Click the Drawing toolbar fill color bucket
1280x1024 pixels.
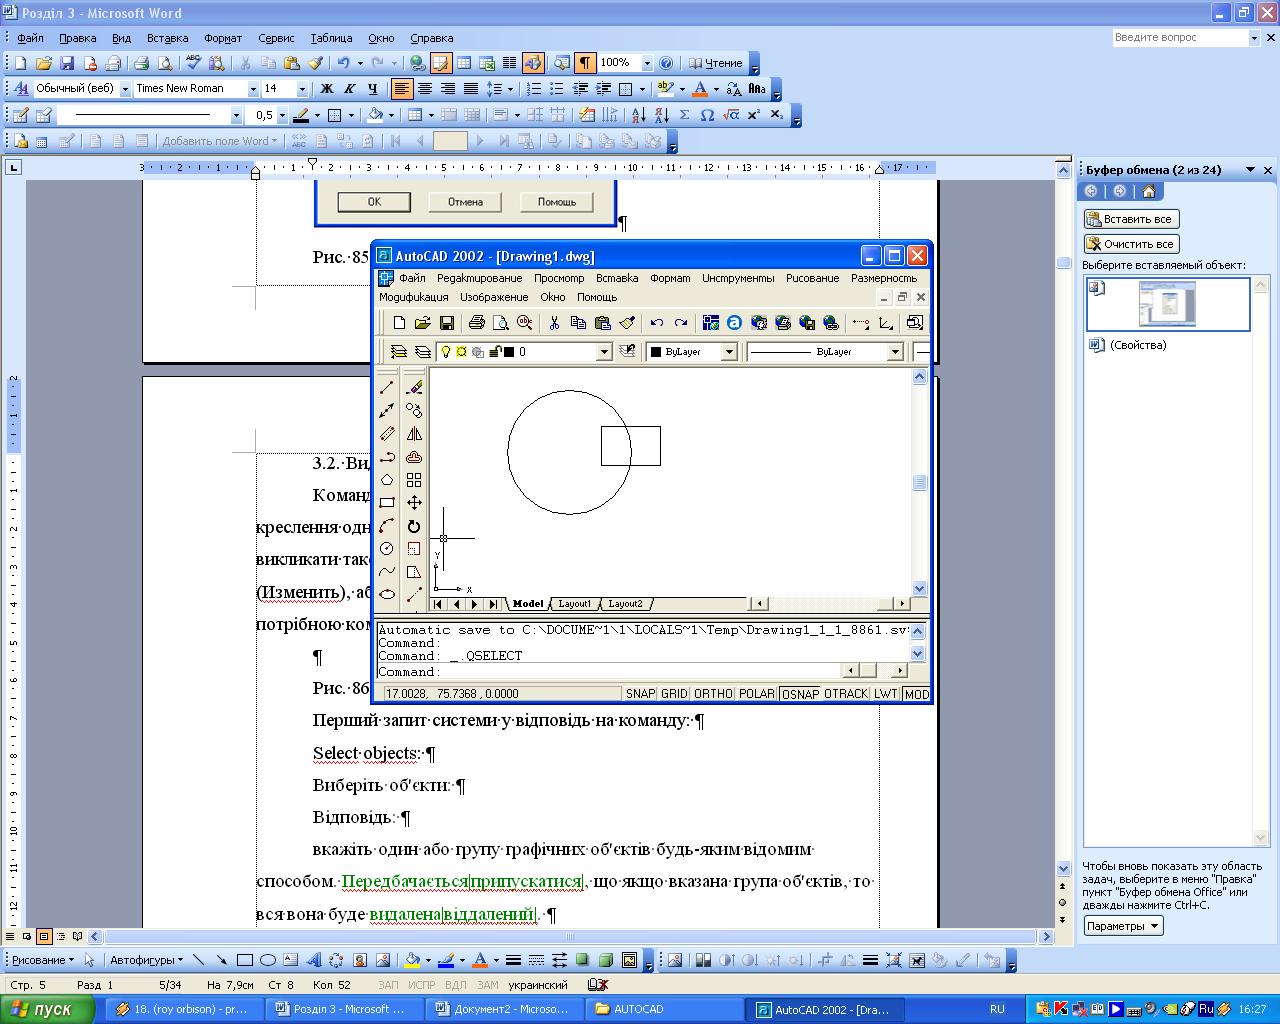(411, 960)
